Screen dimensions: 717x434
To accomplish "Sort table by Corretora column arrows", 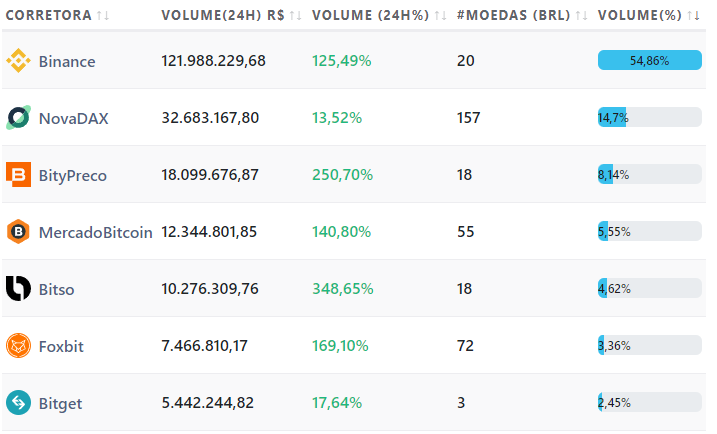I will coord(102,16).
